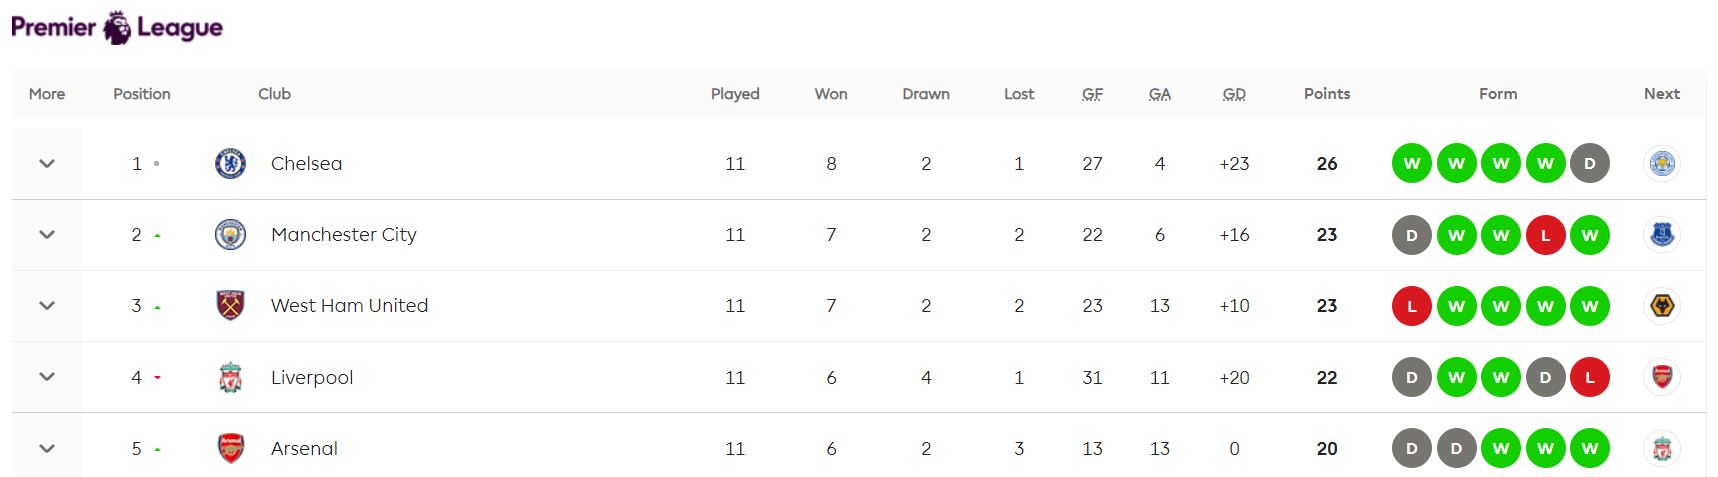The image size is (1718, 477).
Task: Open the West Ham United club link
Action: 349,305
